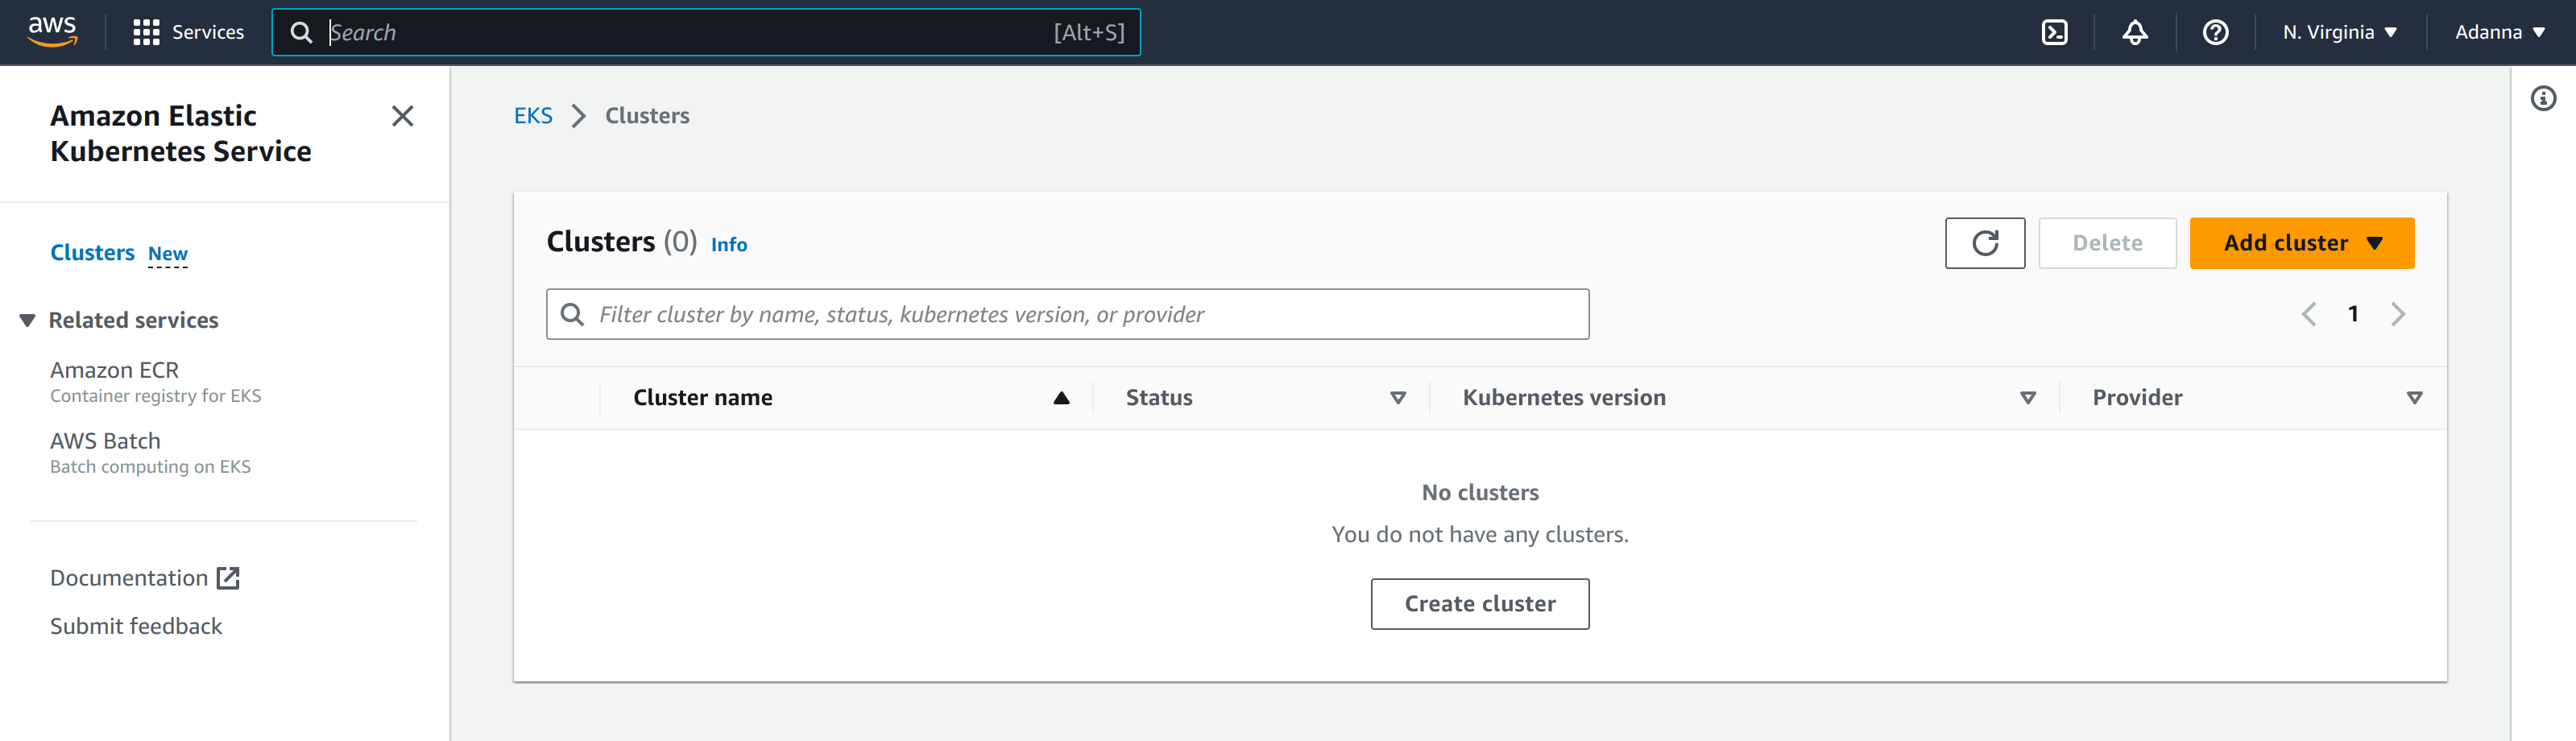
Task: Refresh the clusters list
Action: pos(1984,243)
